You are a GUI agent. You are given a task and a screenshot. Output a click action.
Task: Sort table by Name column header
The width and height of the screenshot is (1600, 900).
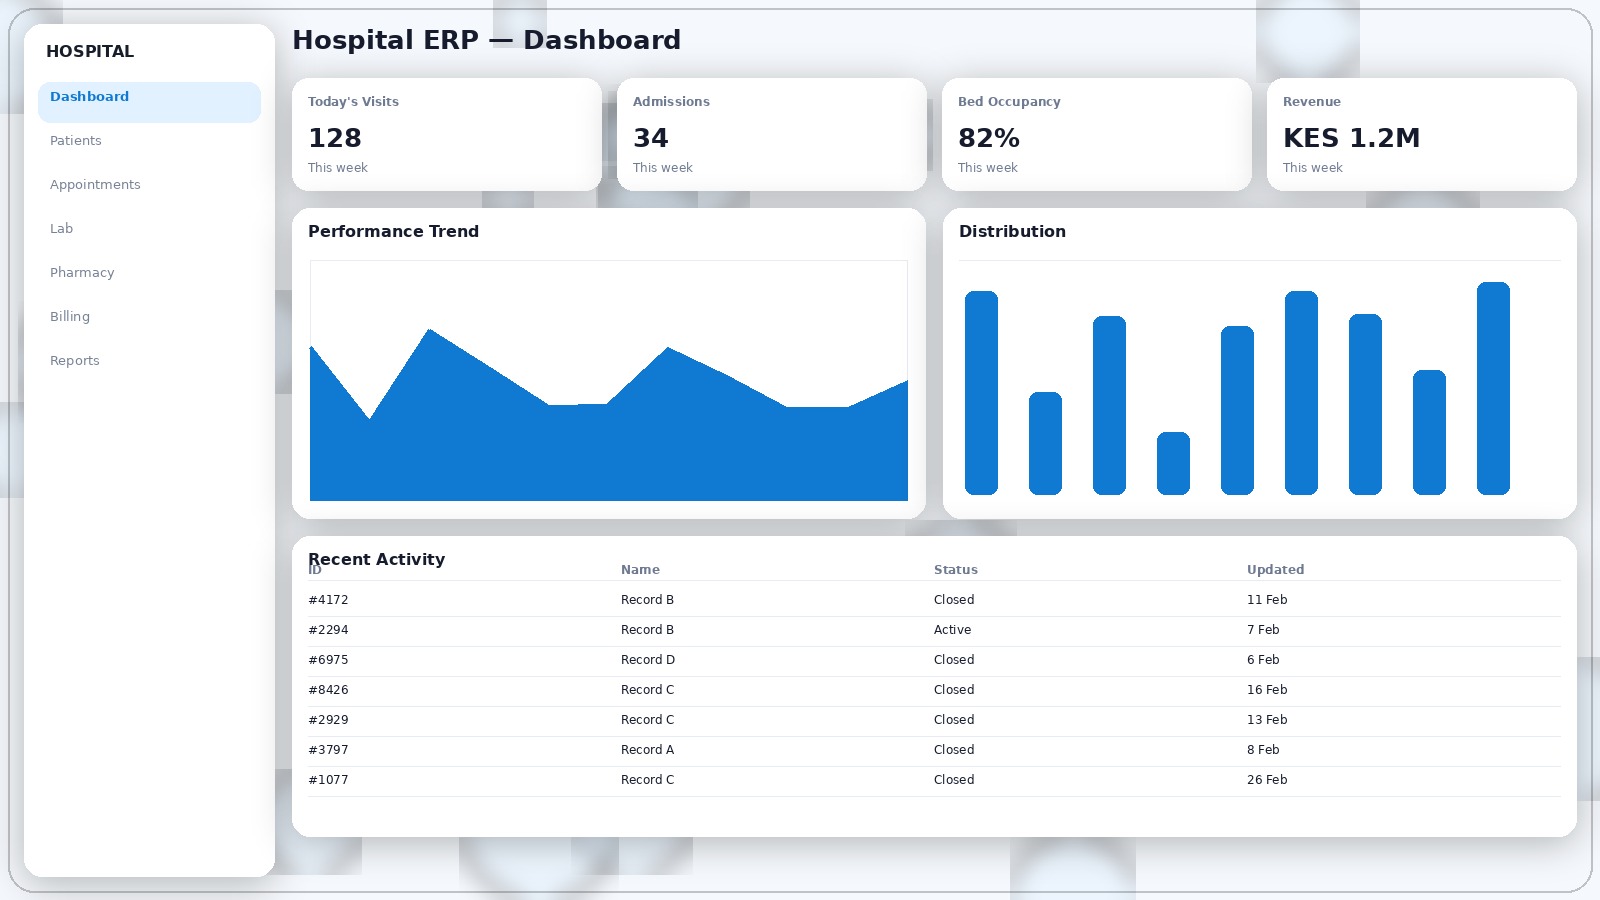tap(640, 570)
